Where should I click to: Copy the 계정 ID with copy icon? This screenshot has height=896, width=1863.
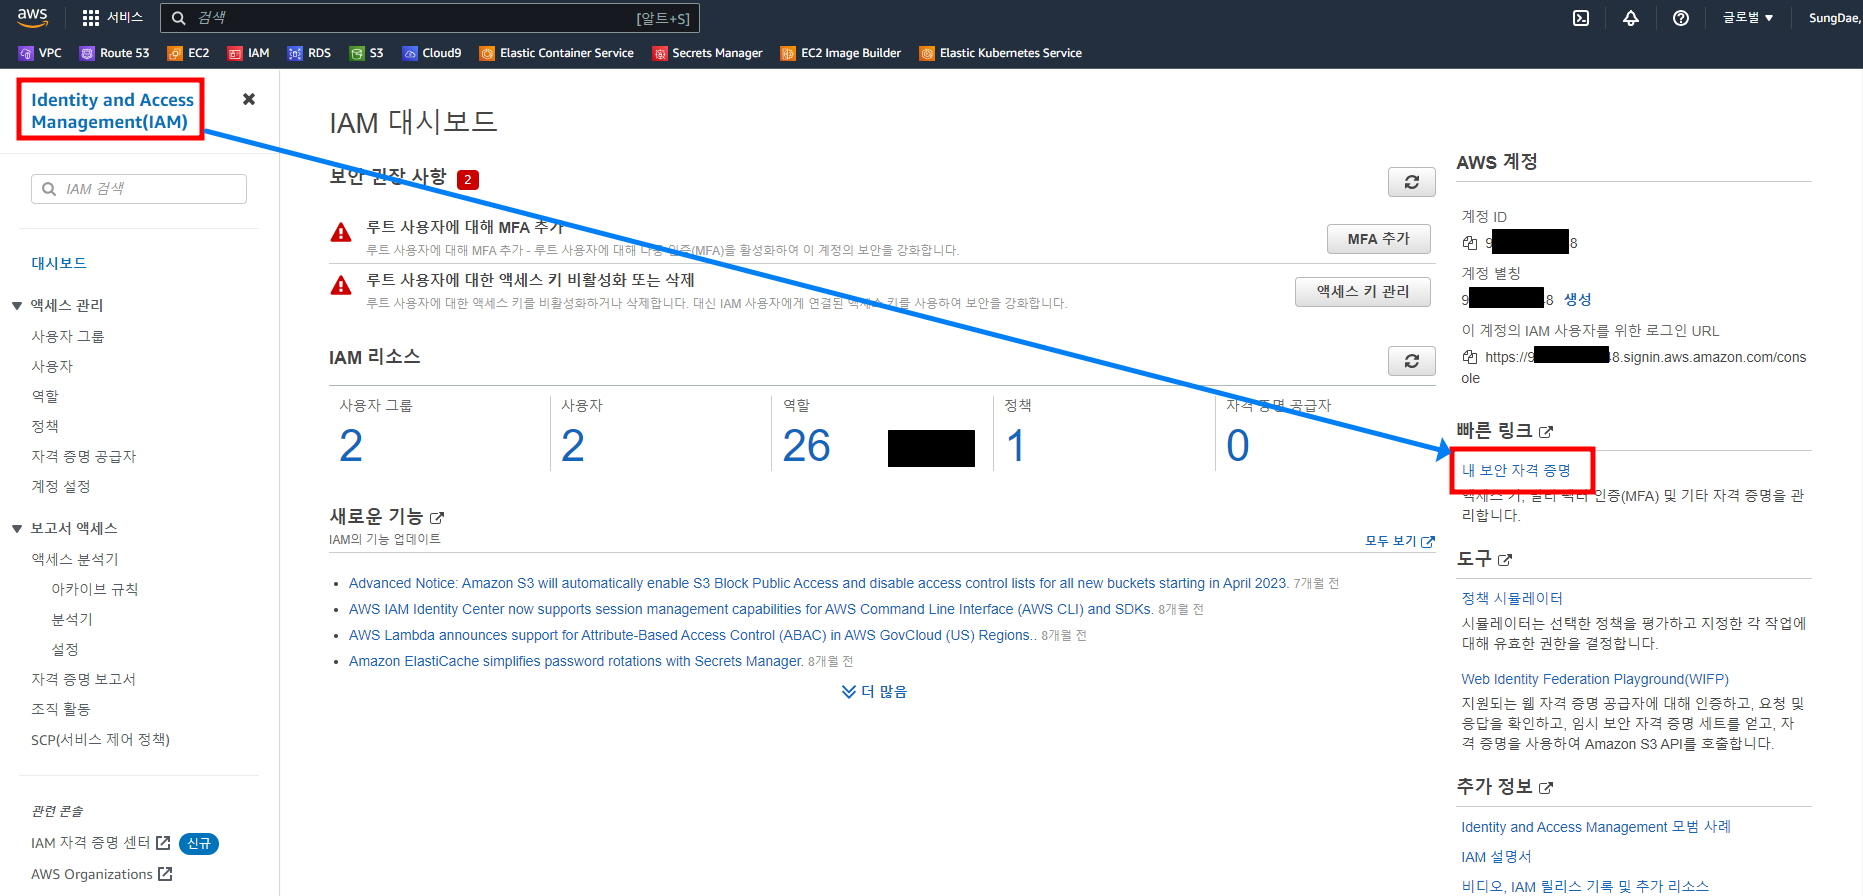pyautogui.click(x=1470, y=243)
